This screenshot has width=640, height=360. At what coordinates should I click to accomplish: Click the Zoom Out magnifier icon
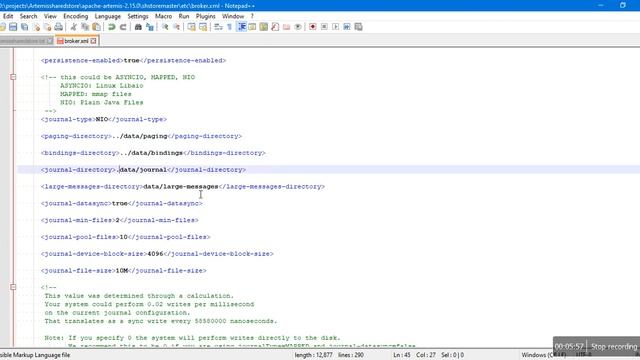[176, 27]
